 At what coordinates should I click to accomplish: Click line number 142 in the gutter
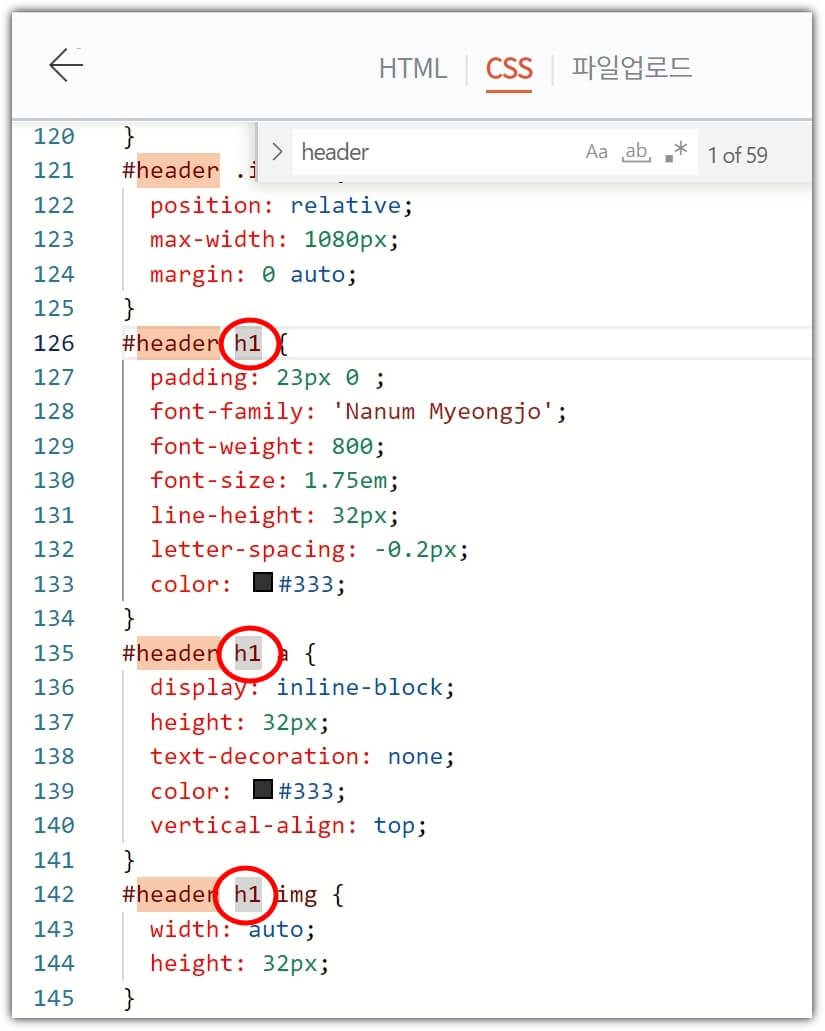pyautogui.click(x=54, y=895)
